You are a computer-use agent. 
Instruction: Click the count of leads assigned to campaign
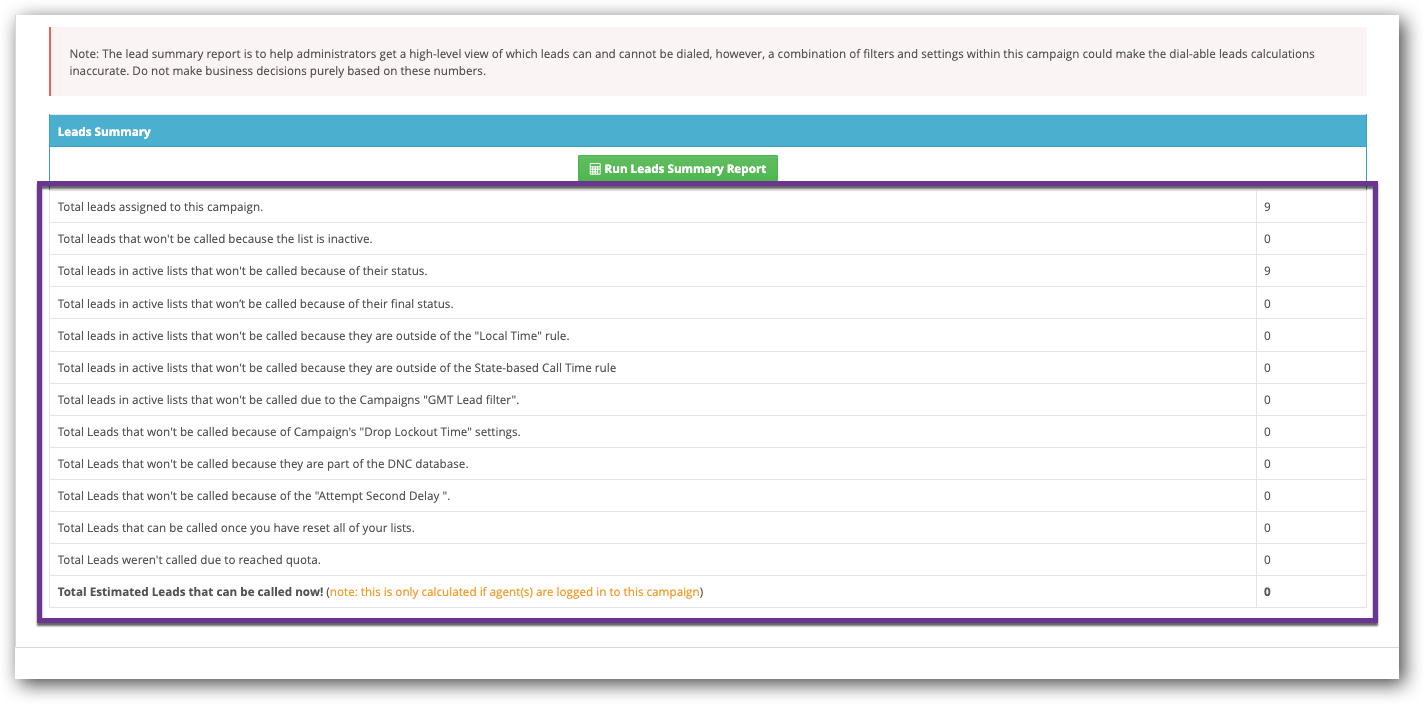[1266, 206]
